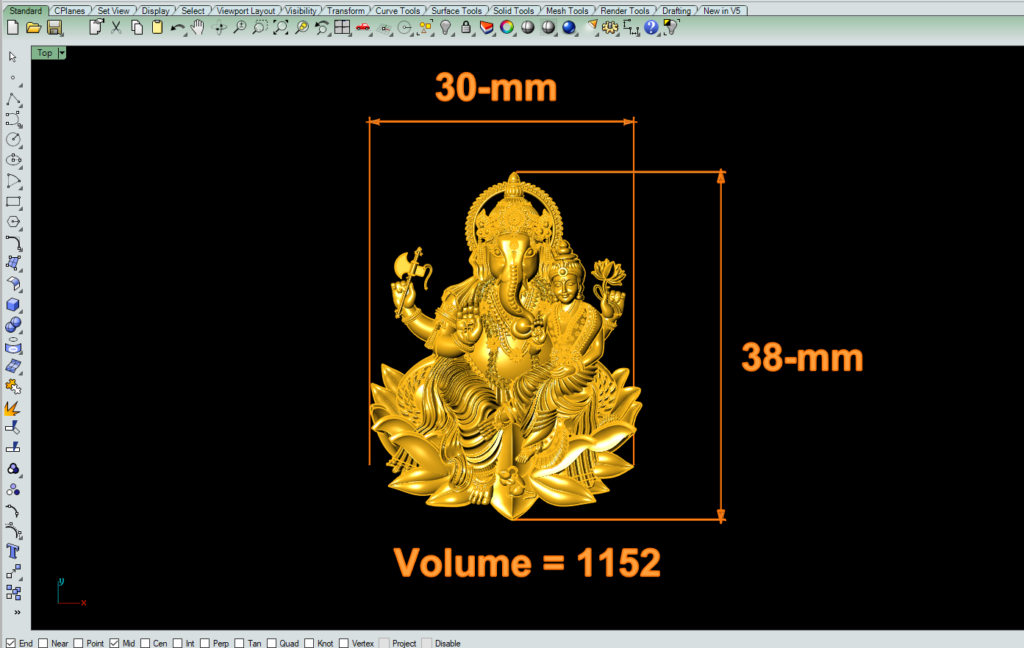Click the Lock objects padlock icon

coord(466,27)
